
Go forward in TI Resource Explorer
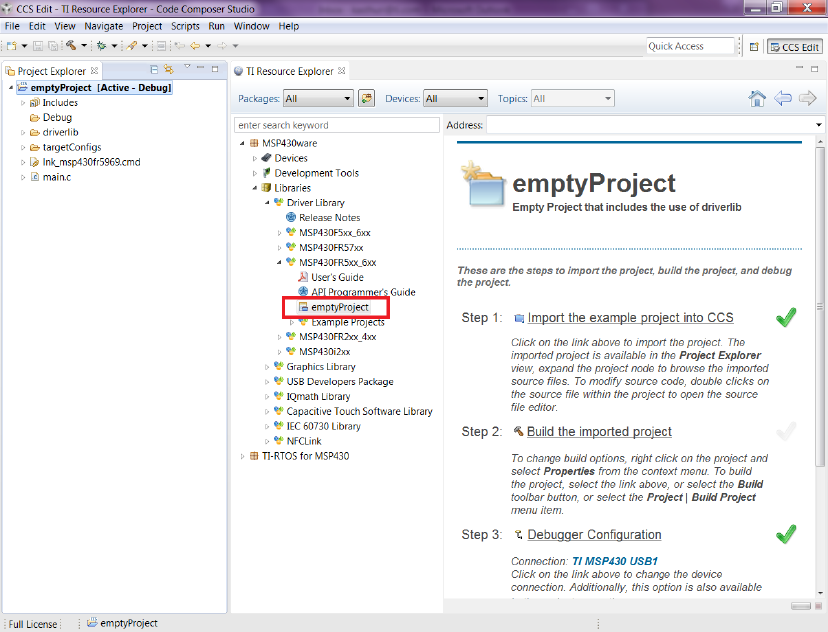click(x=807, y=98)
